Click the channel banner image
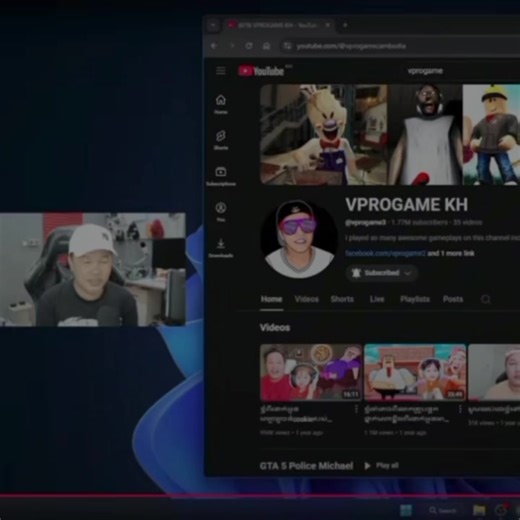520x520 pixels. (390, 134)
